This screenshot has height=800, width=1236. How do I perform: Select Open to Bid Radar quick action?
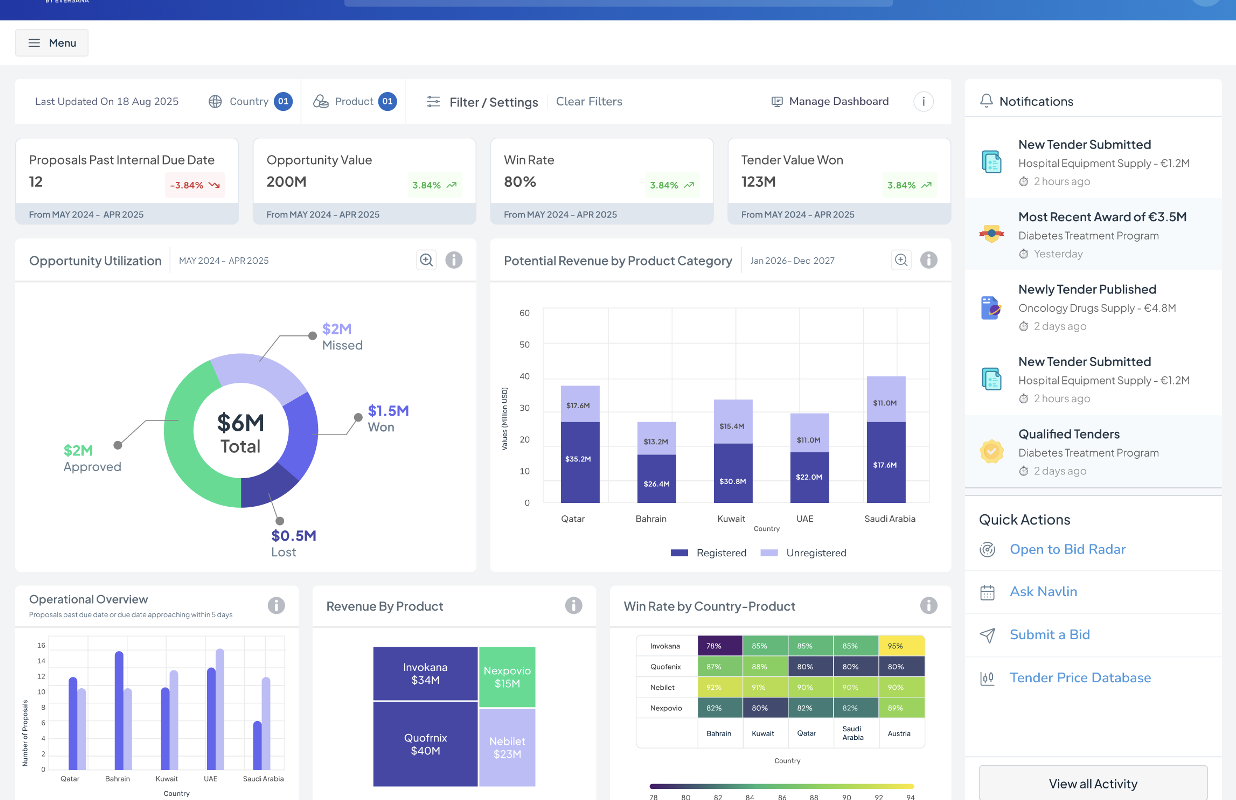1067,549
